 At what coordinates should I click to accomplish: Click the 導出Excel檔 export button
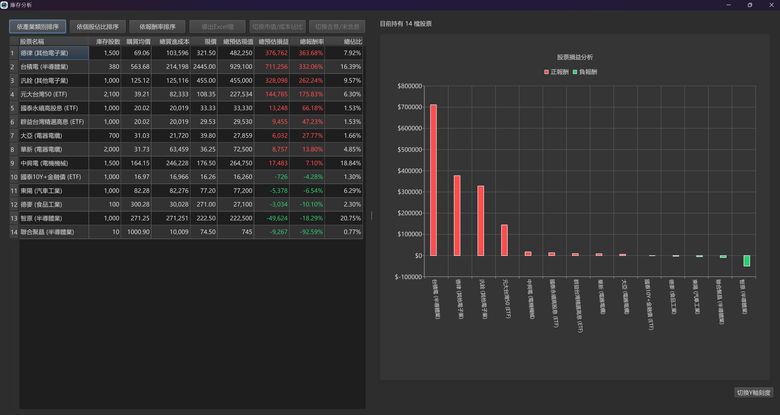coord(217,26)
